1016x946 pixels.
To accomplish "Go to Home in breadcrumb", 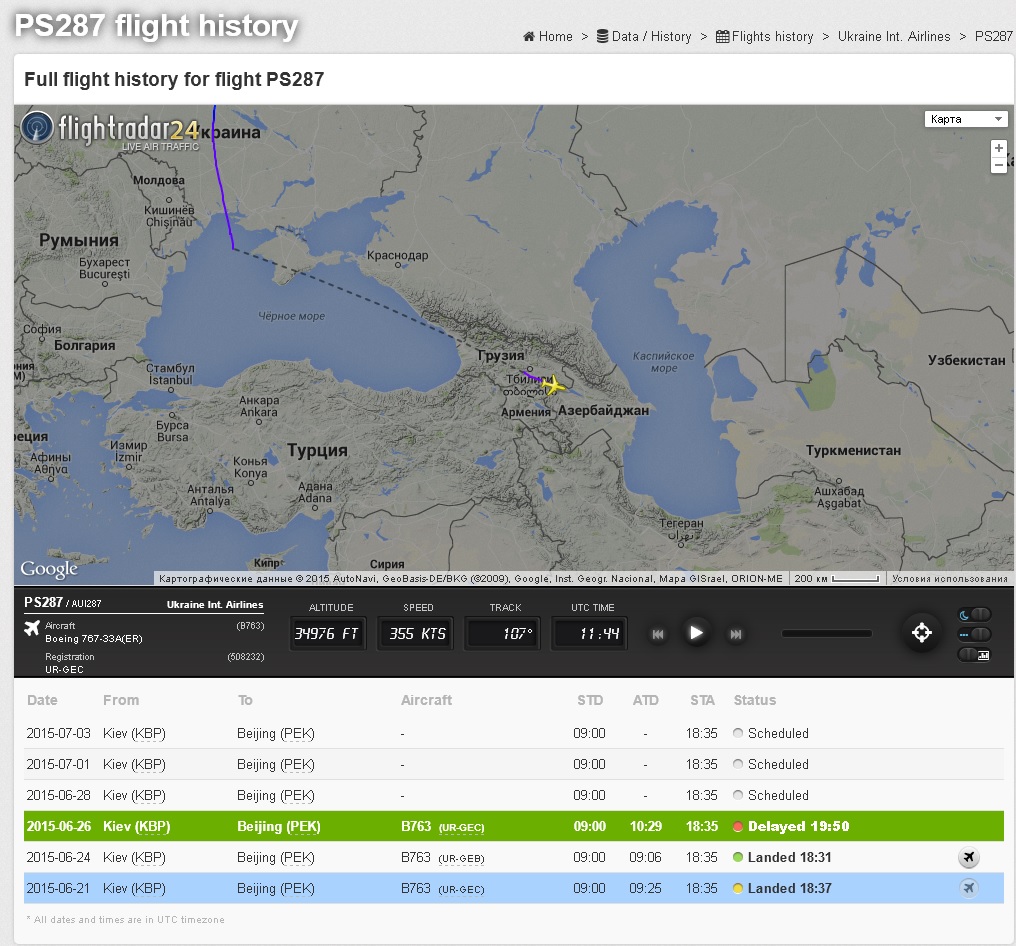I will point(548,36).
